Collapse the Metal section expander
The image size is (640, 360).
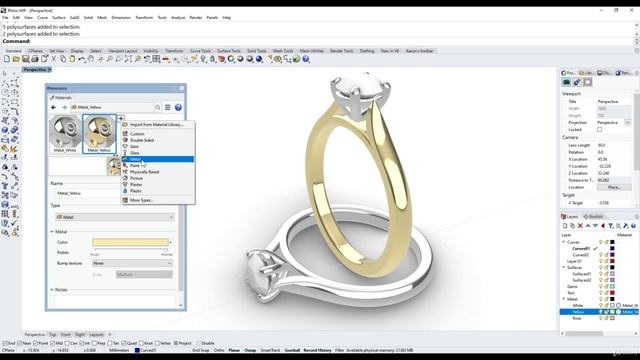coord(52,232)
